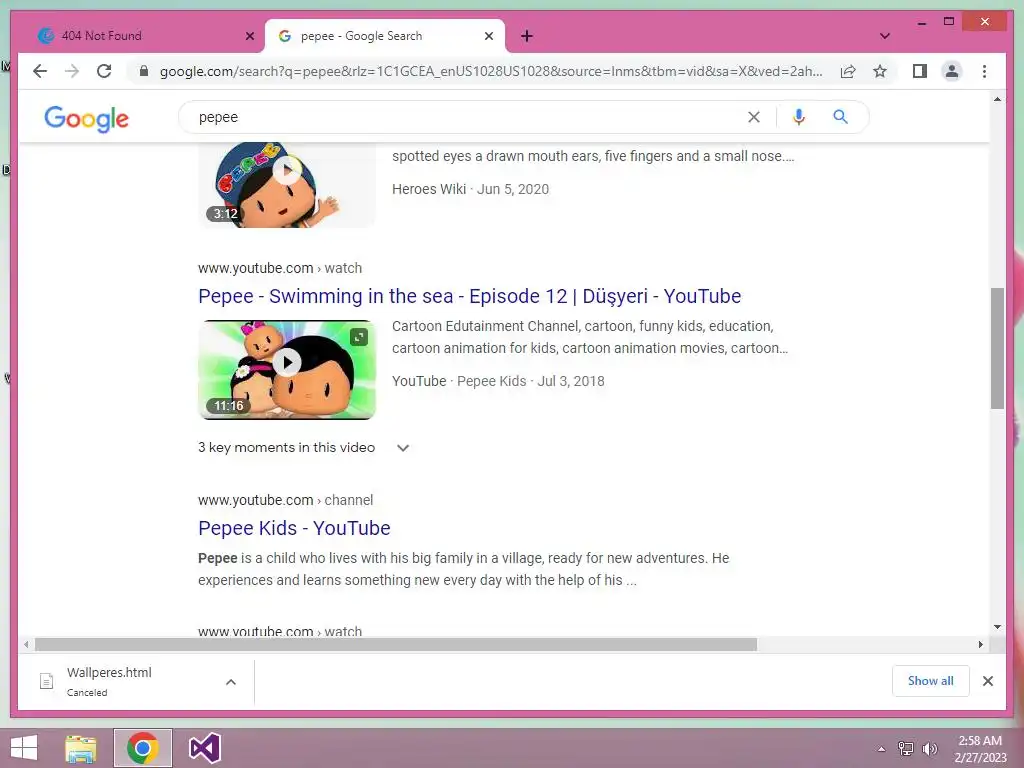Select the pepee - Google Search tab

click(385, 36)
